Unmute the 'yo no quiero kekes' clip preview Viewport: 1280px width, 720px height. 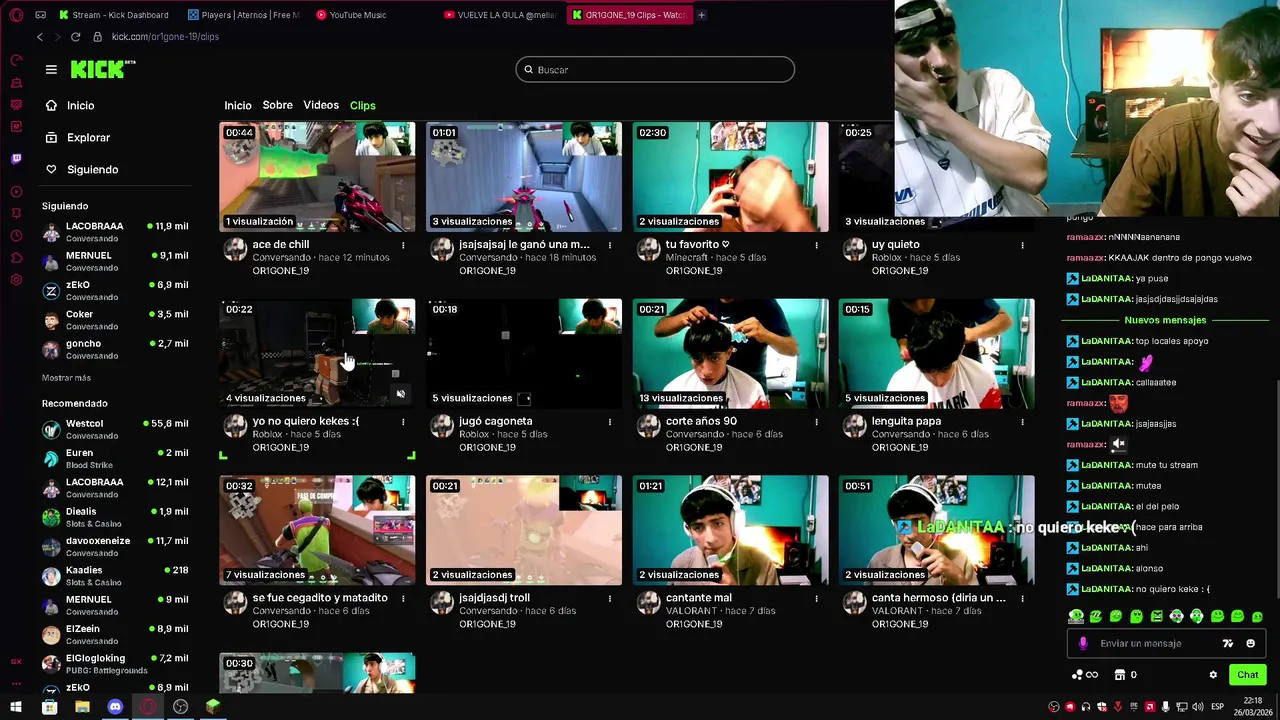pos(400,394)
